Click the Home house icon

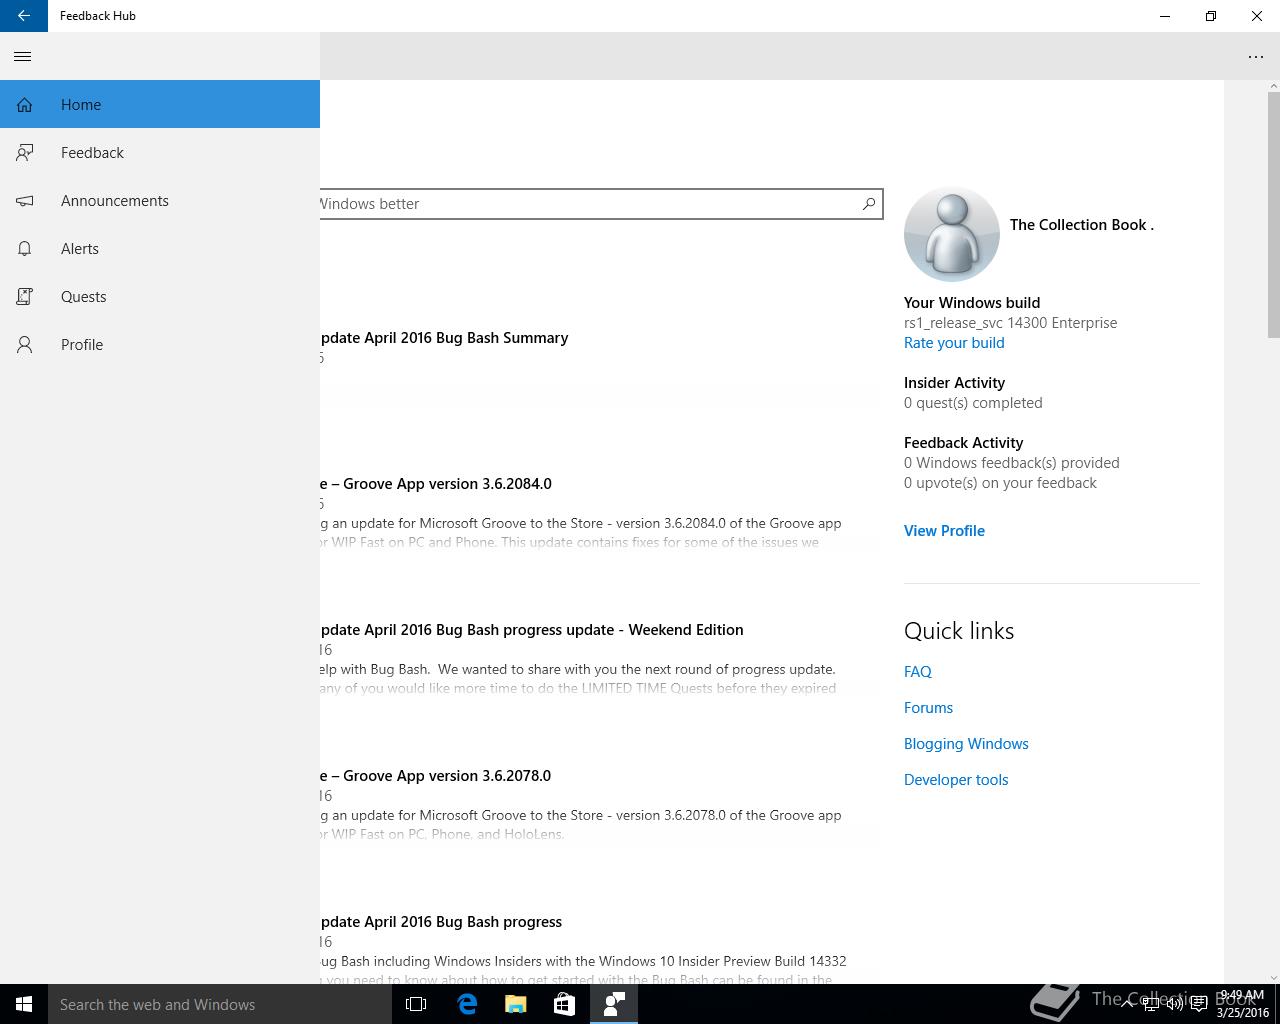tap(25, 105)
